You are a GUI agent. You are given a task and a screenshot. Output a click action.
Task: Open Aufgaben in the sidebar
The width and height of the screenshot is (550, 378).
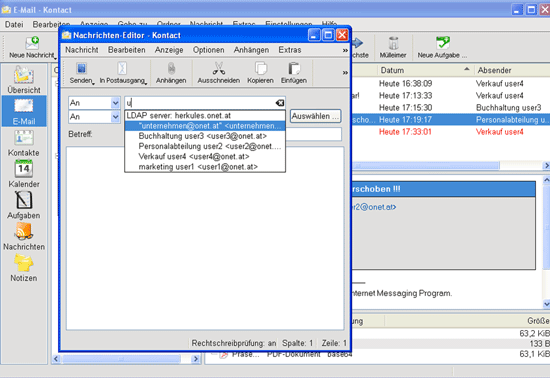(x=24, y=205)
